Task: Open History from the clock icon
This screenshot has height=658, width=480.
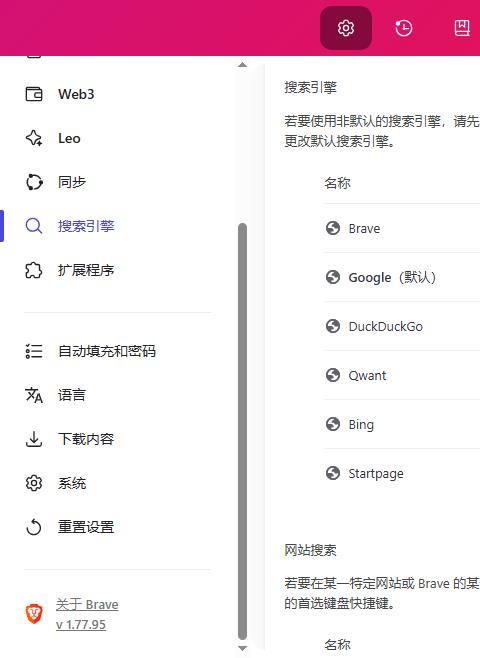Action: tap(404, 28)
